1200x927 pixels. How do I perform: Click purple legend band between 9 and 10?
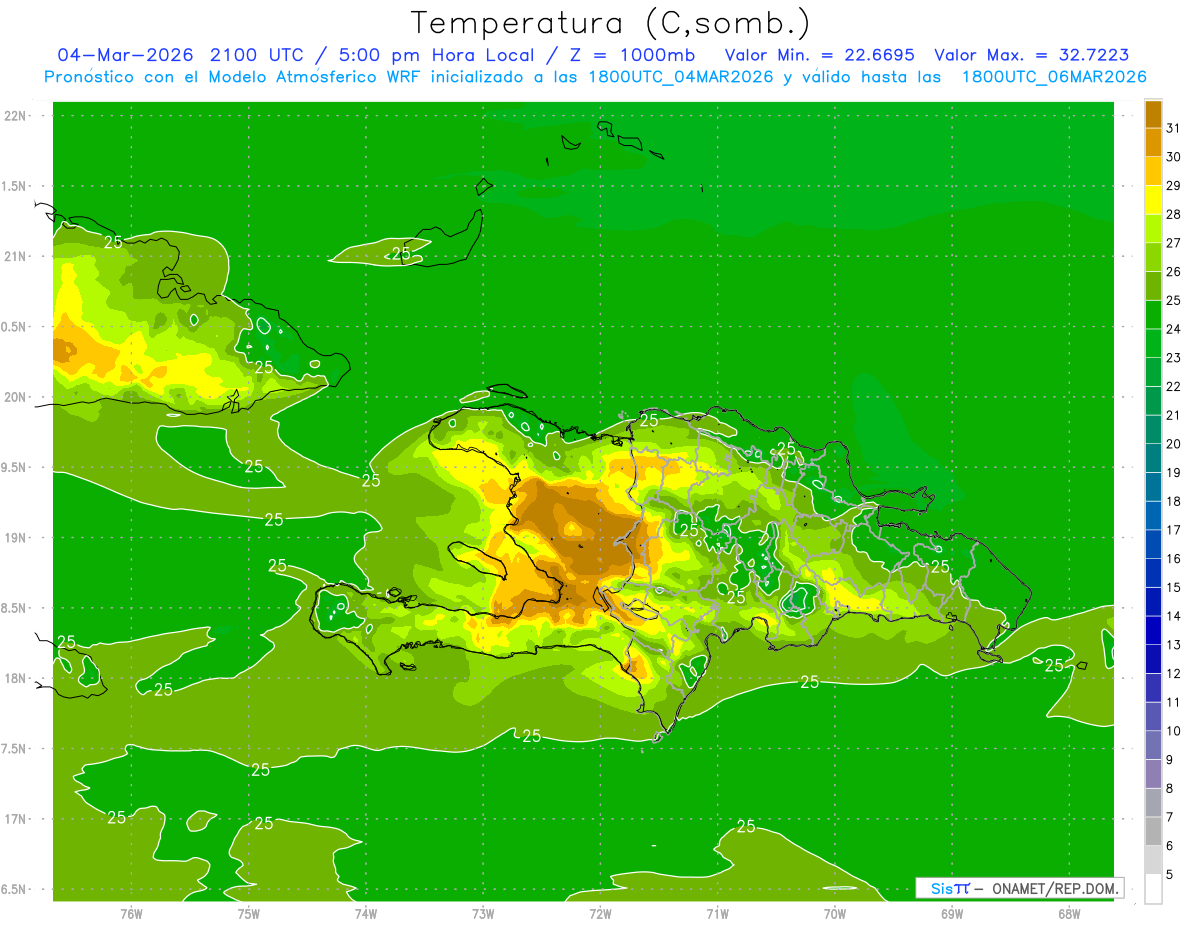pos(1153,745)
